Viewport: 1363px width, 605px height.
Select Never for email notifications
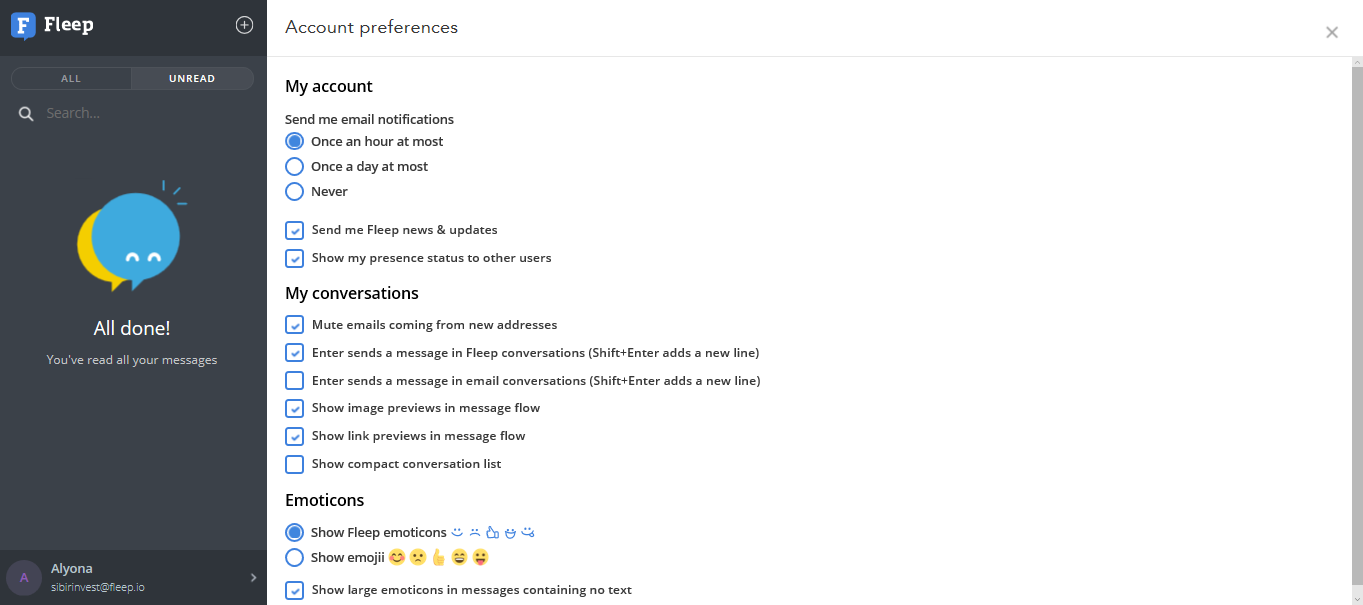pos(295,192)
